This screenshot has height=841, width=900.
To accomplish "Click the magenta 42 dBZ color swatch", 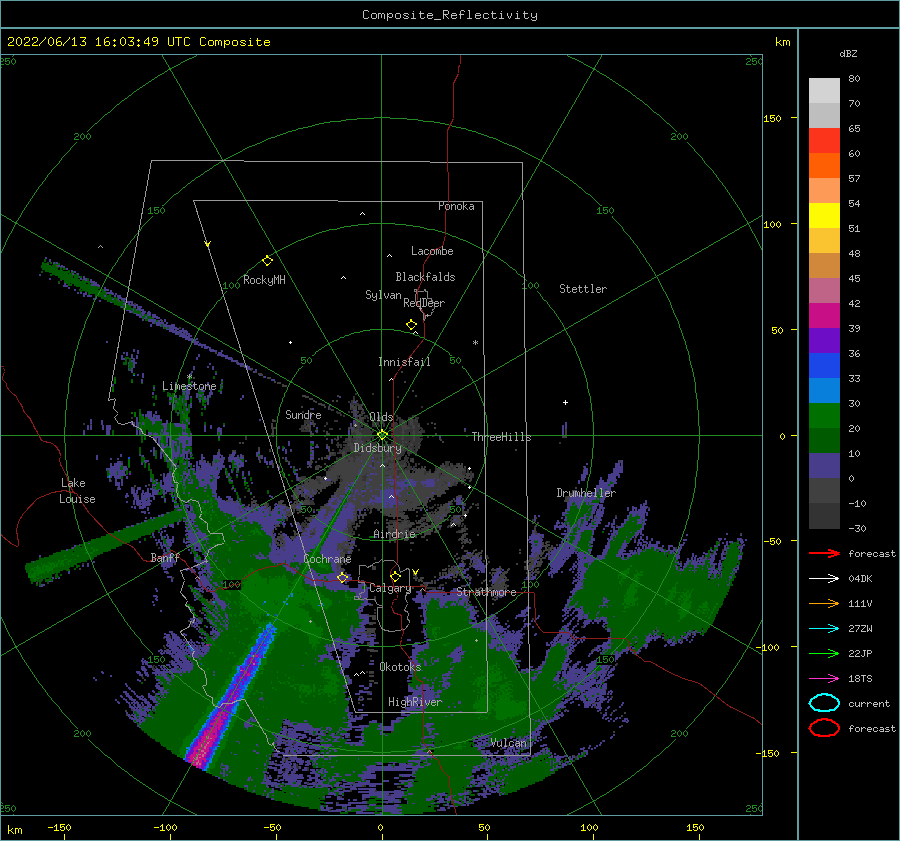I will [x=824, y=316].
